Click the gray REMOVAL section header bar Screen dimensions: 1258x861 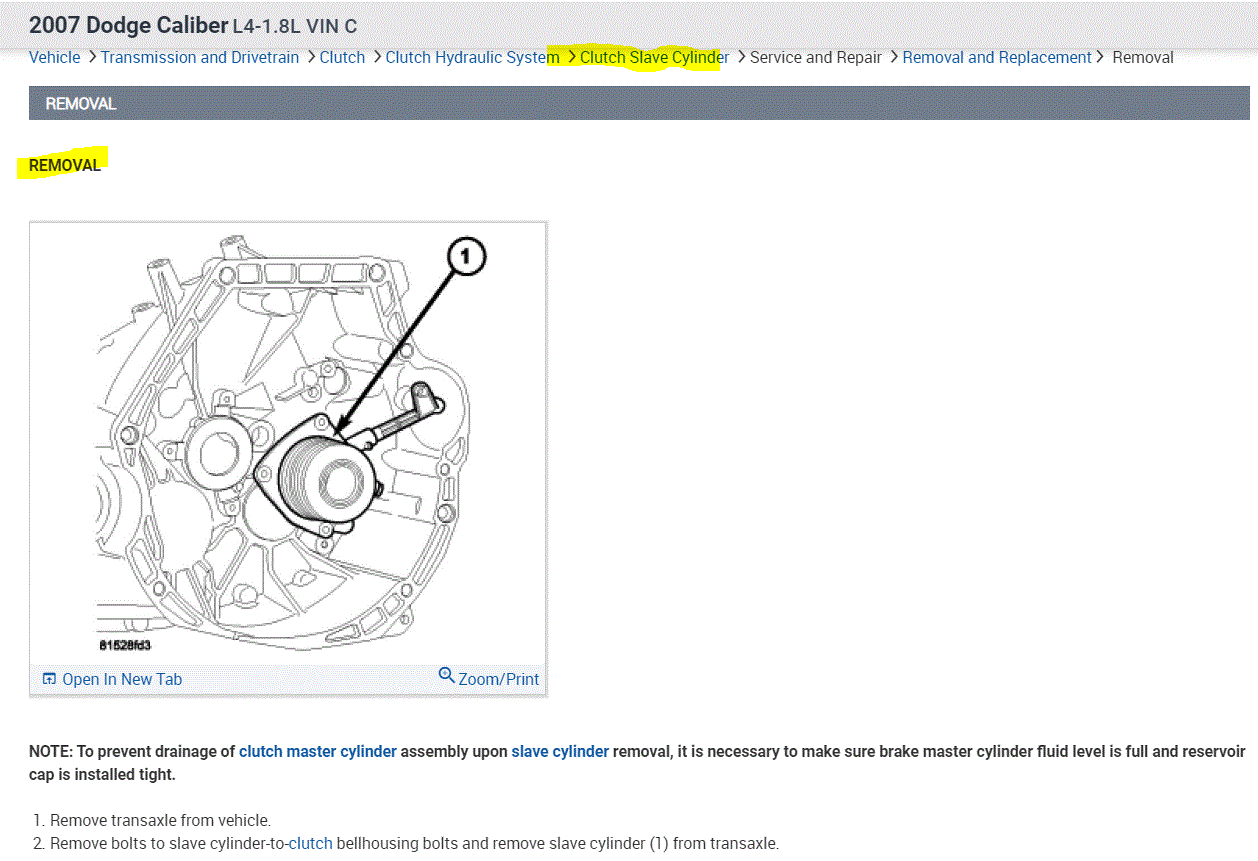(639, 103)
